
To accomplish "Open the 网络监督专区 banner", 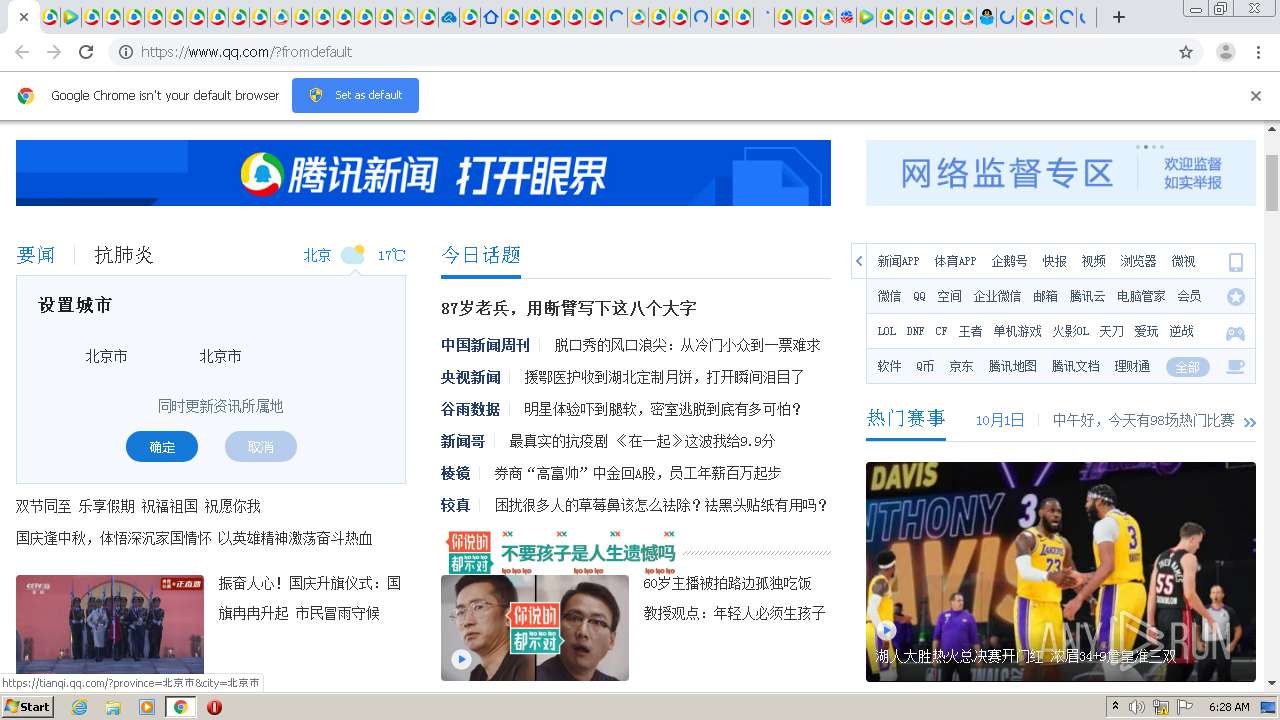I will (1060, 173).
